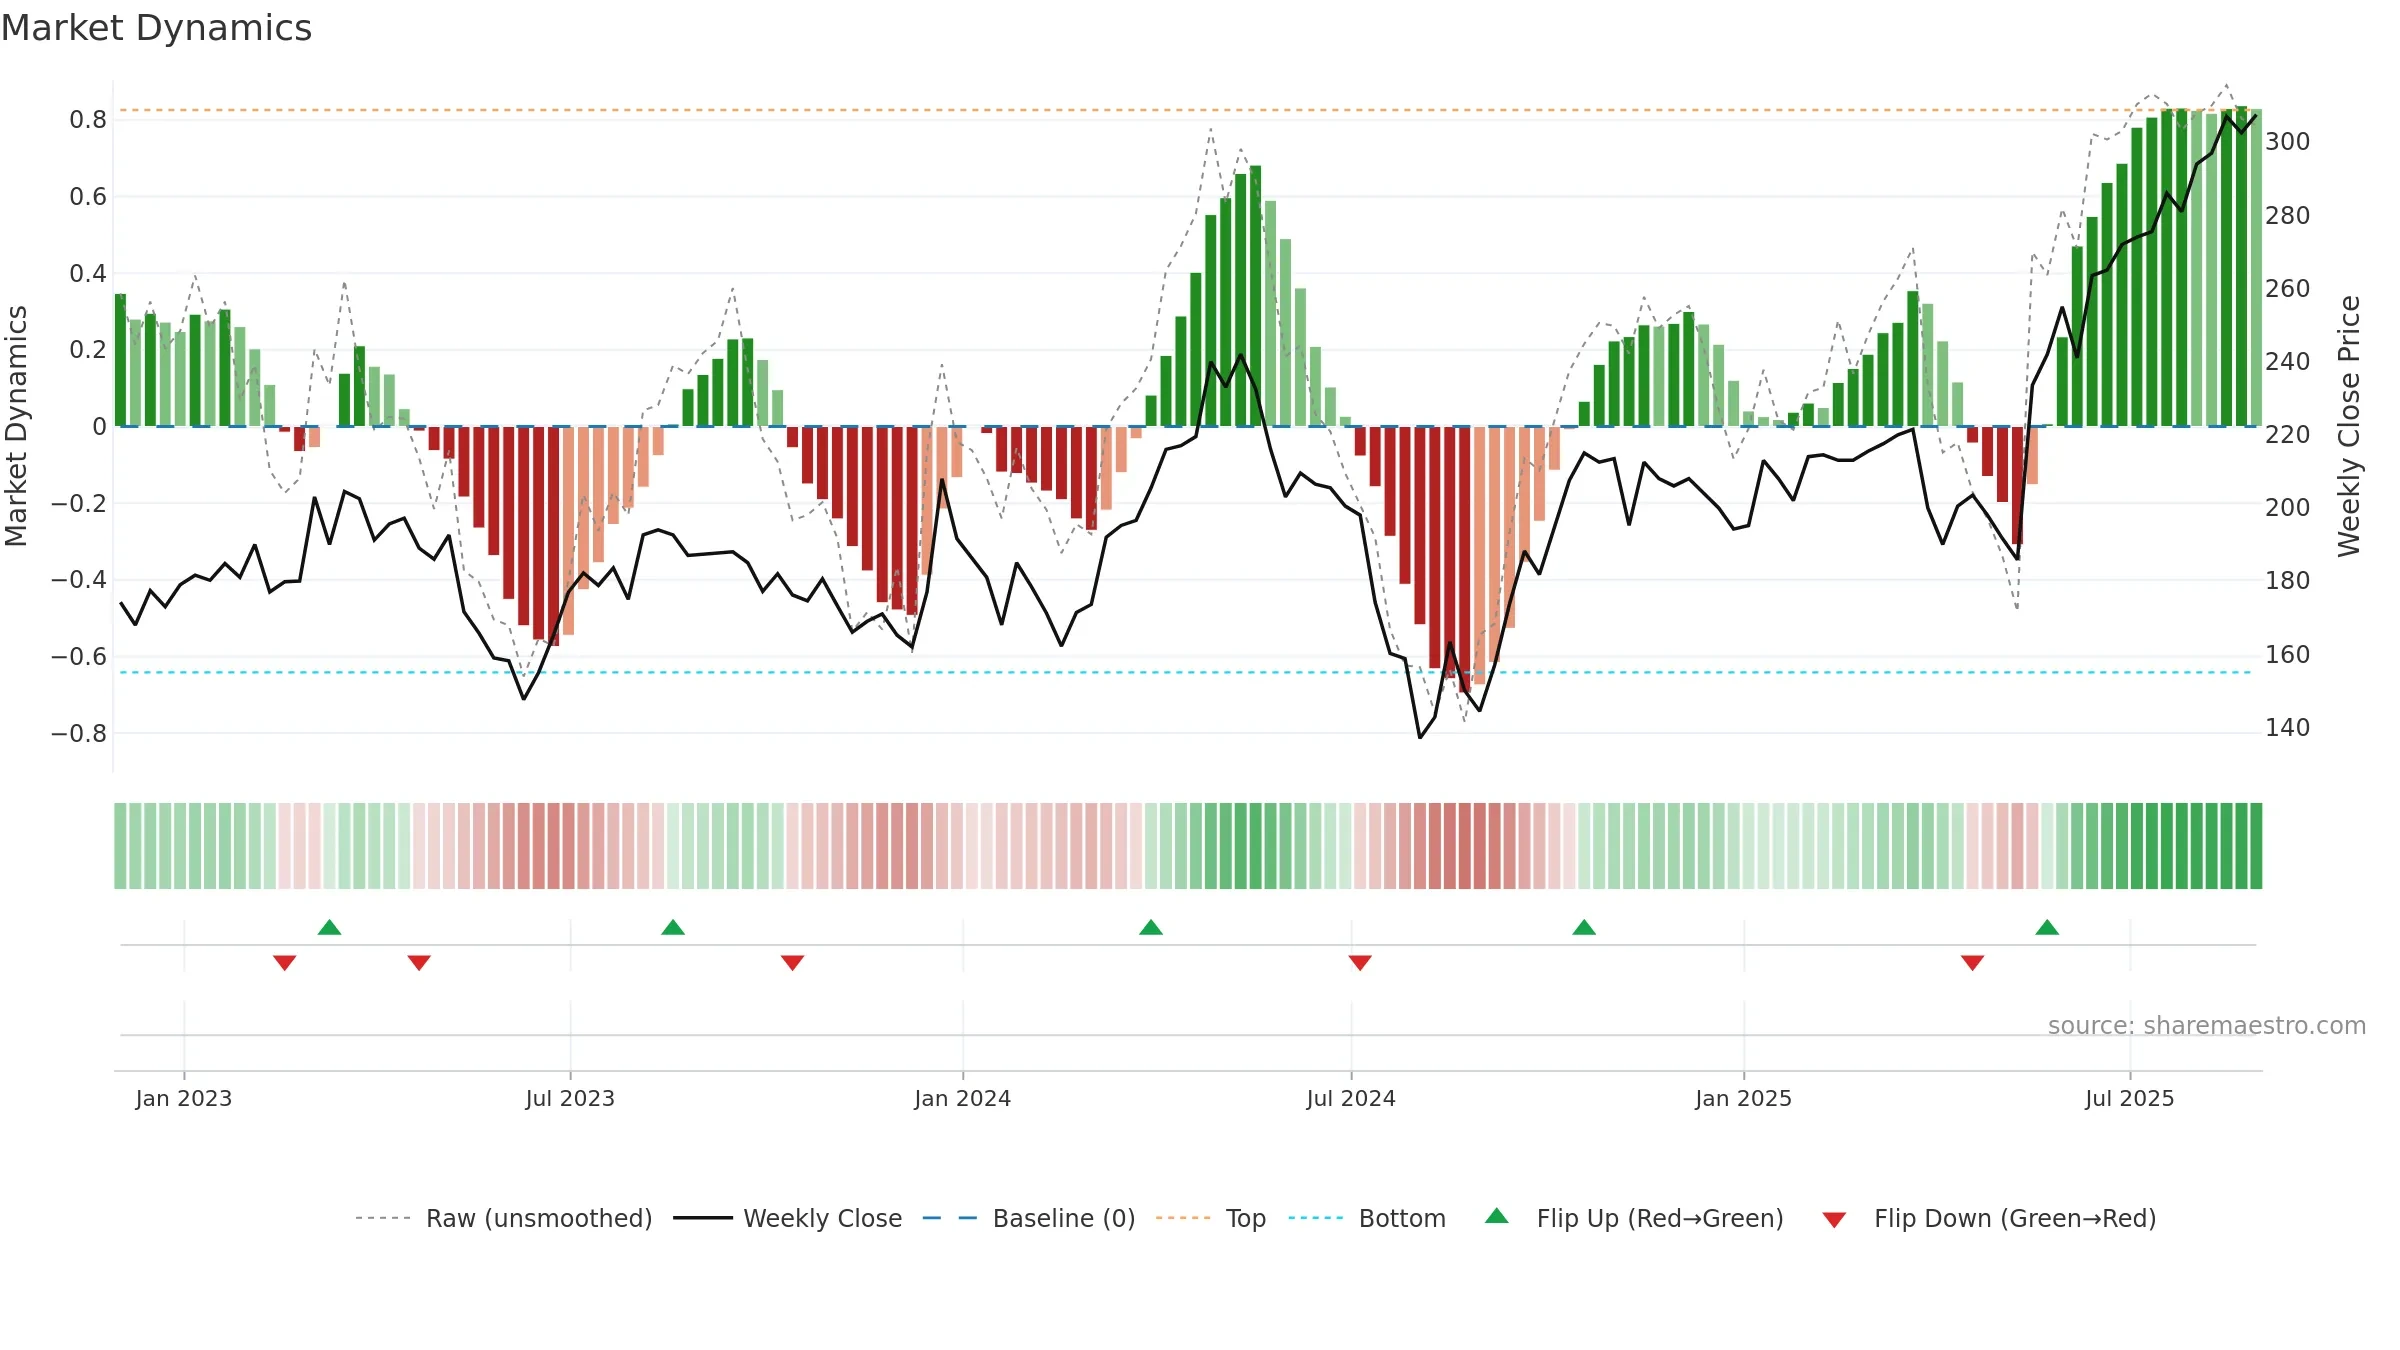Click the last red flip-down triangle near April 2025
2400x1350 pixels.
[1973, 962]
